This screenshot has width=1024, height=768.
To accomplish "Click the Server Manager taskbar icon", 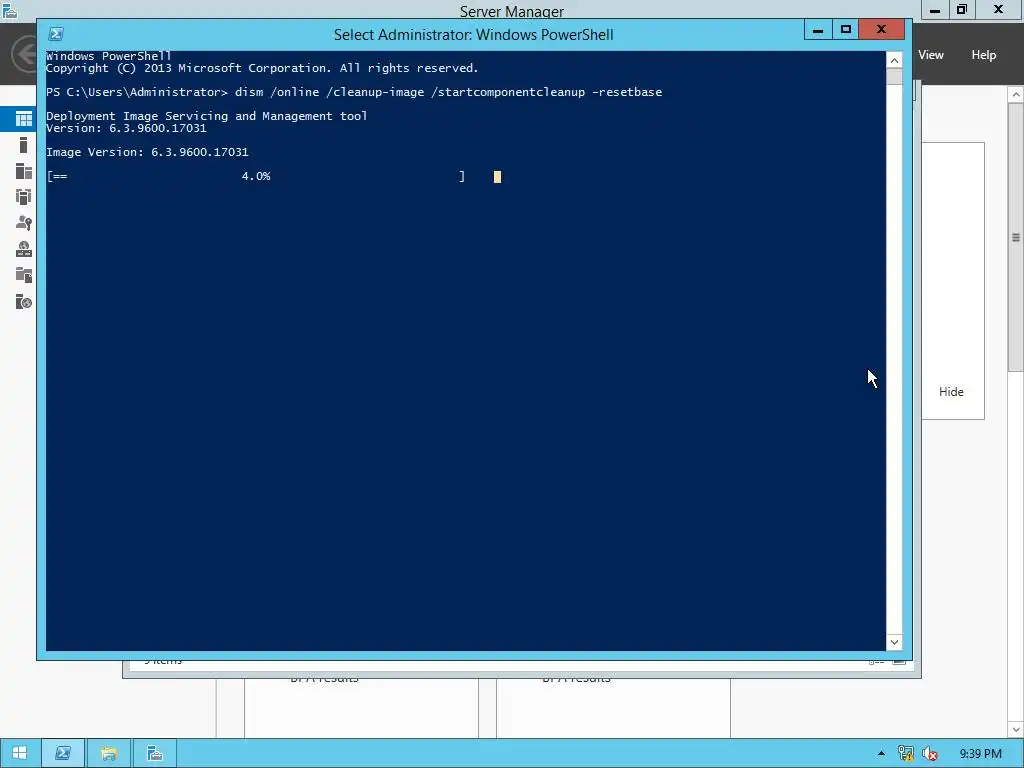I will tap(155, 753).
